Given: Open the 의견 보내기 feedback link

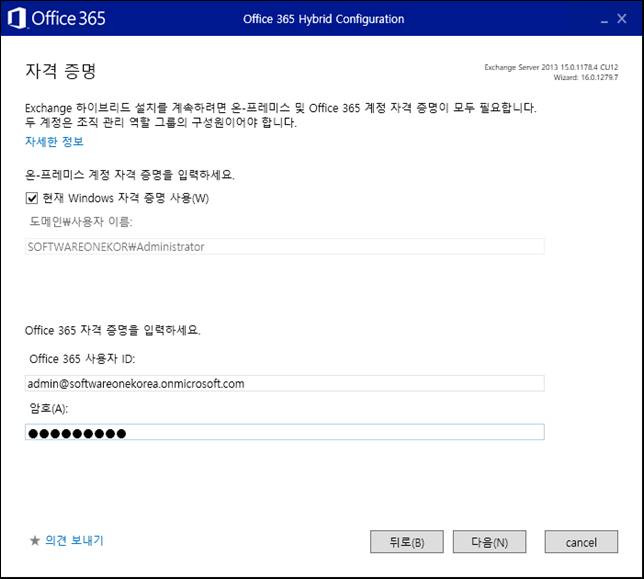Looking at the screenshot, I should 74,540.
